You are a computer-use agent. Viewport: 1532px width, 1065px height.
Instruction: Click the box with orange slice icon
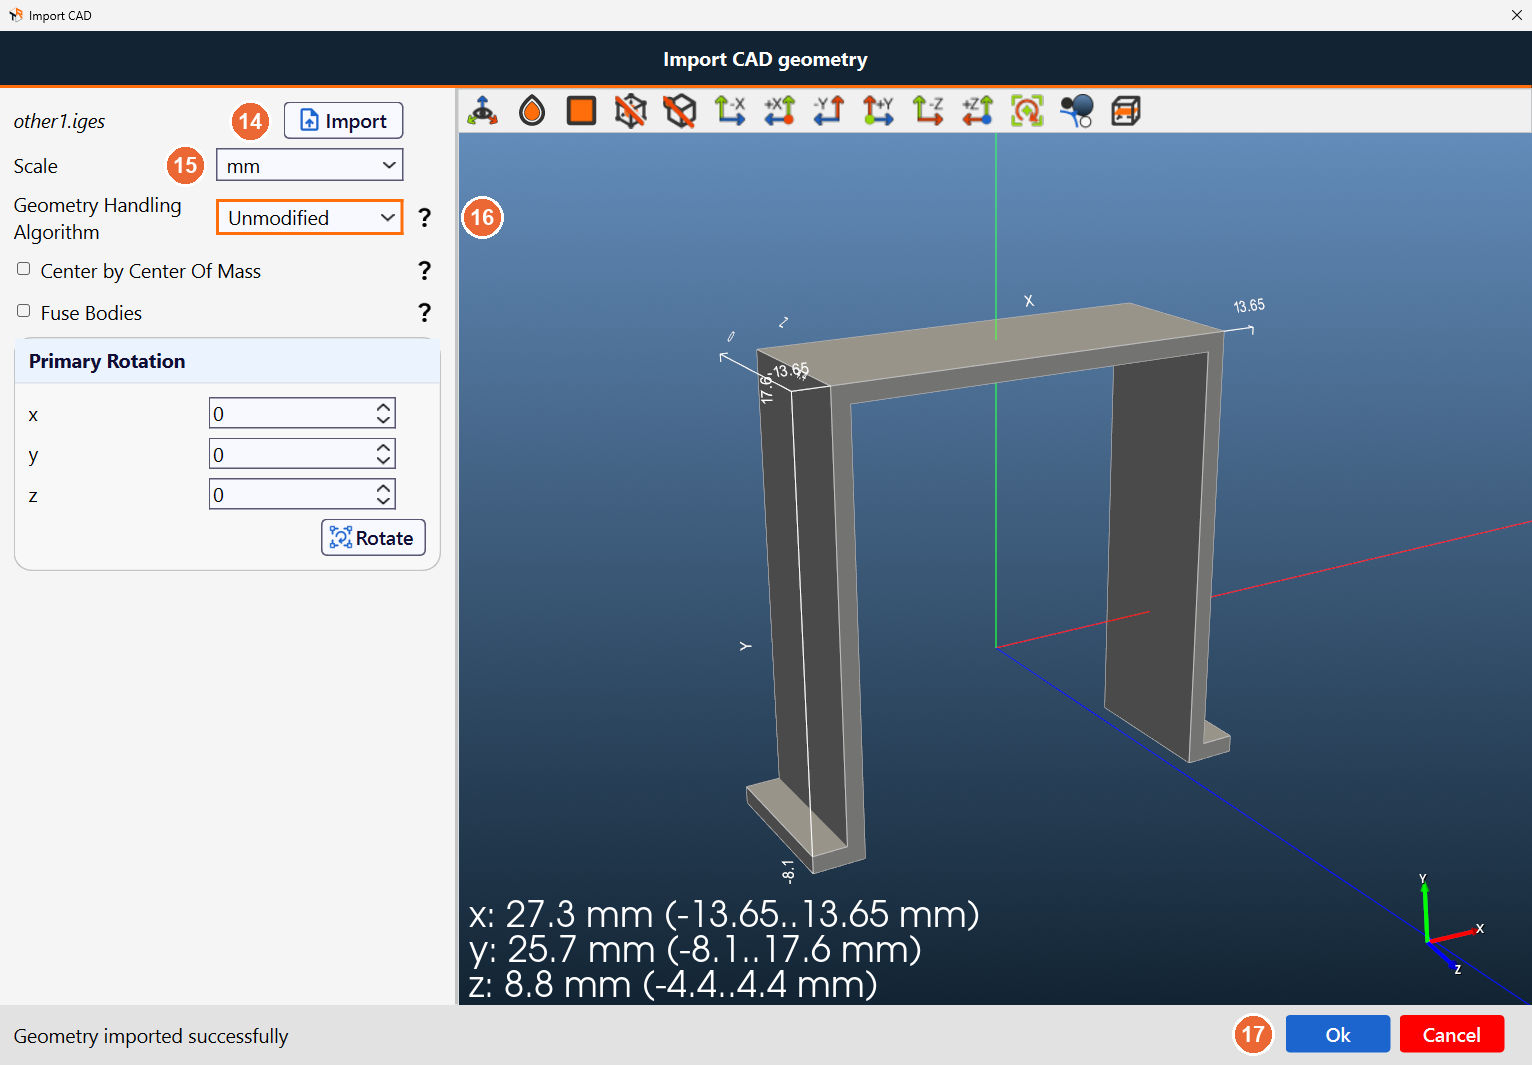coord(1126,111)
